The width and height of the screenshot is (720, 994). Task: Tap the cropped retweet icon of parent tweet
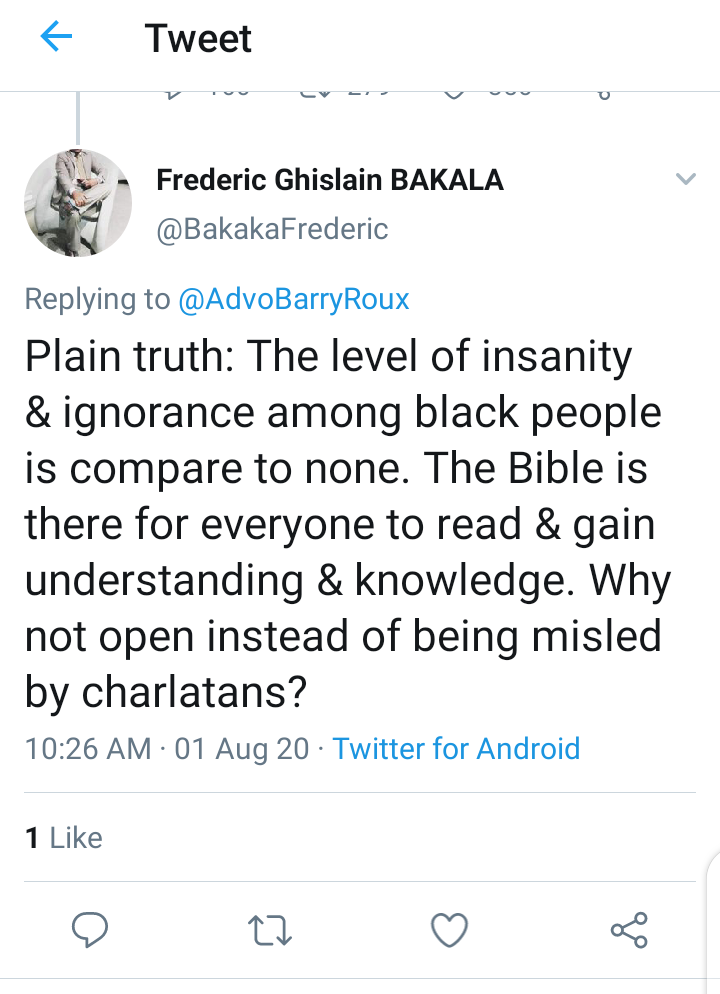point(314,94)
